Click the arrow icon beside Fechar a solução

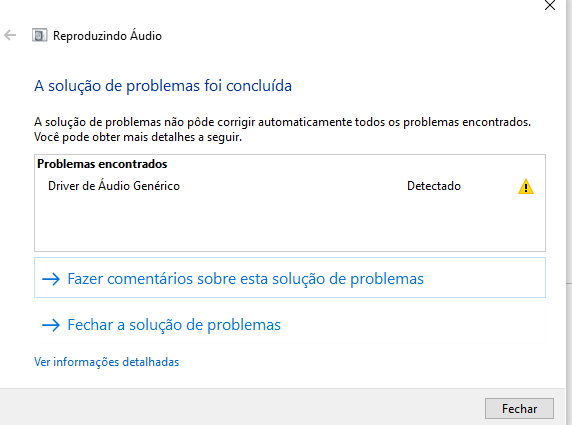(51, 325)
